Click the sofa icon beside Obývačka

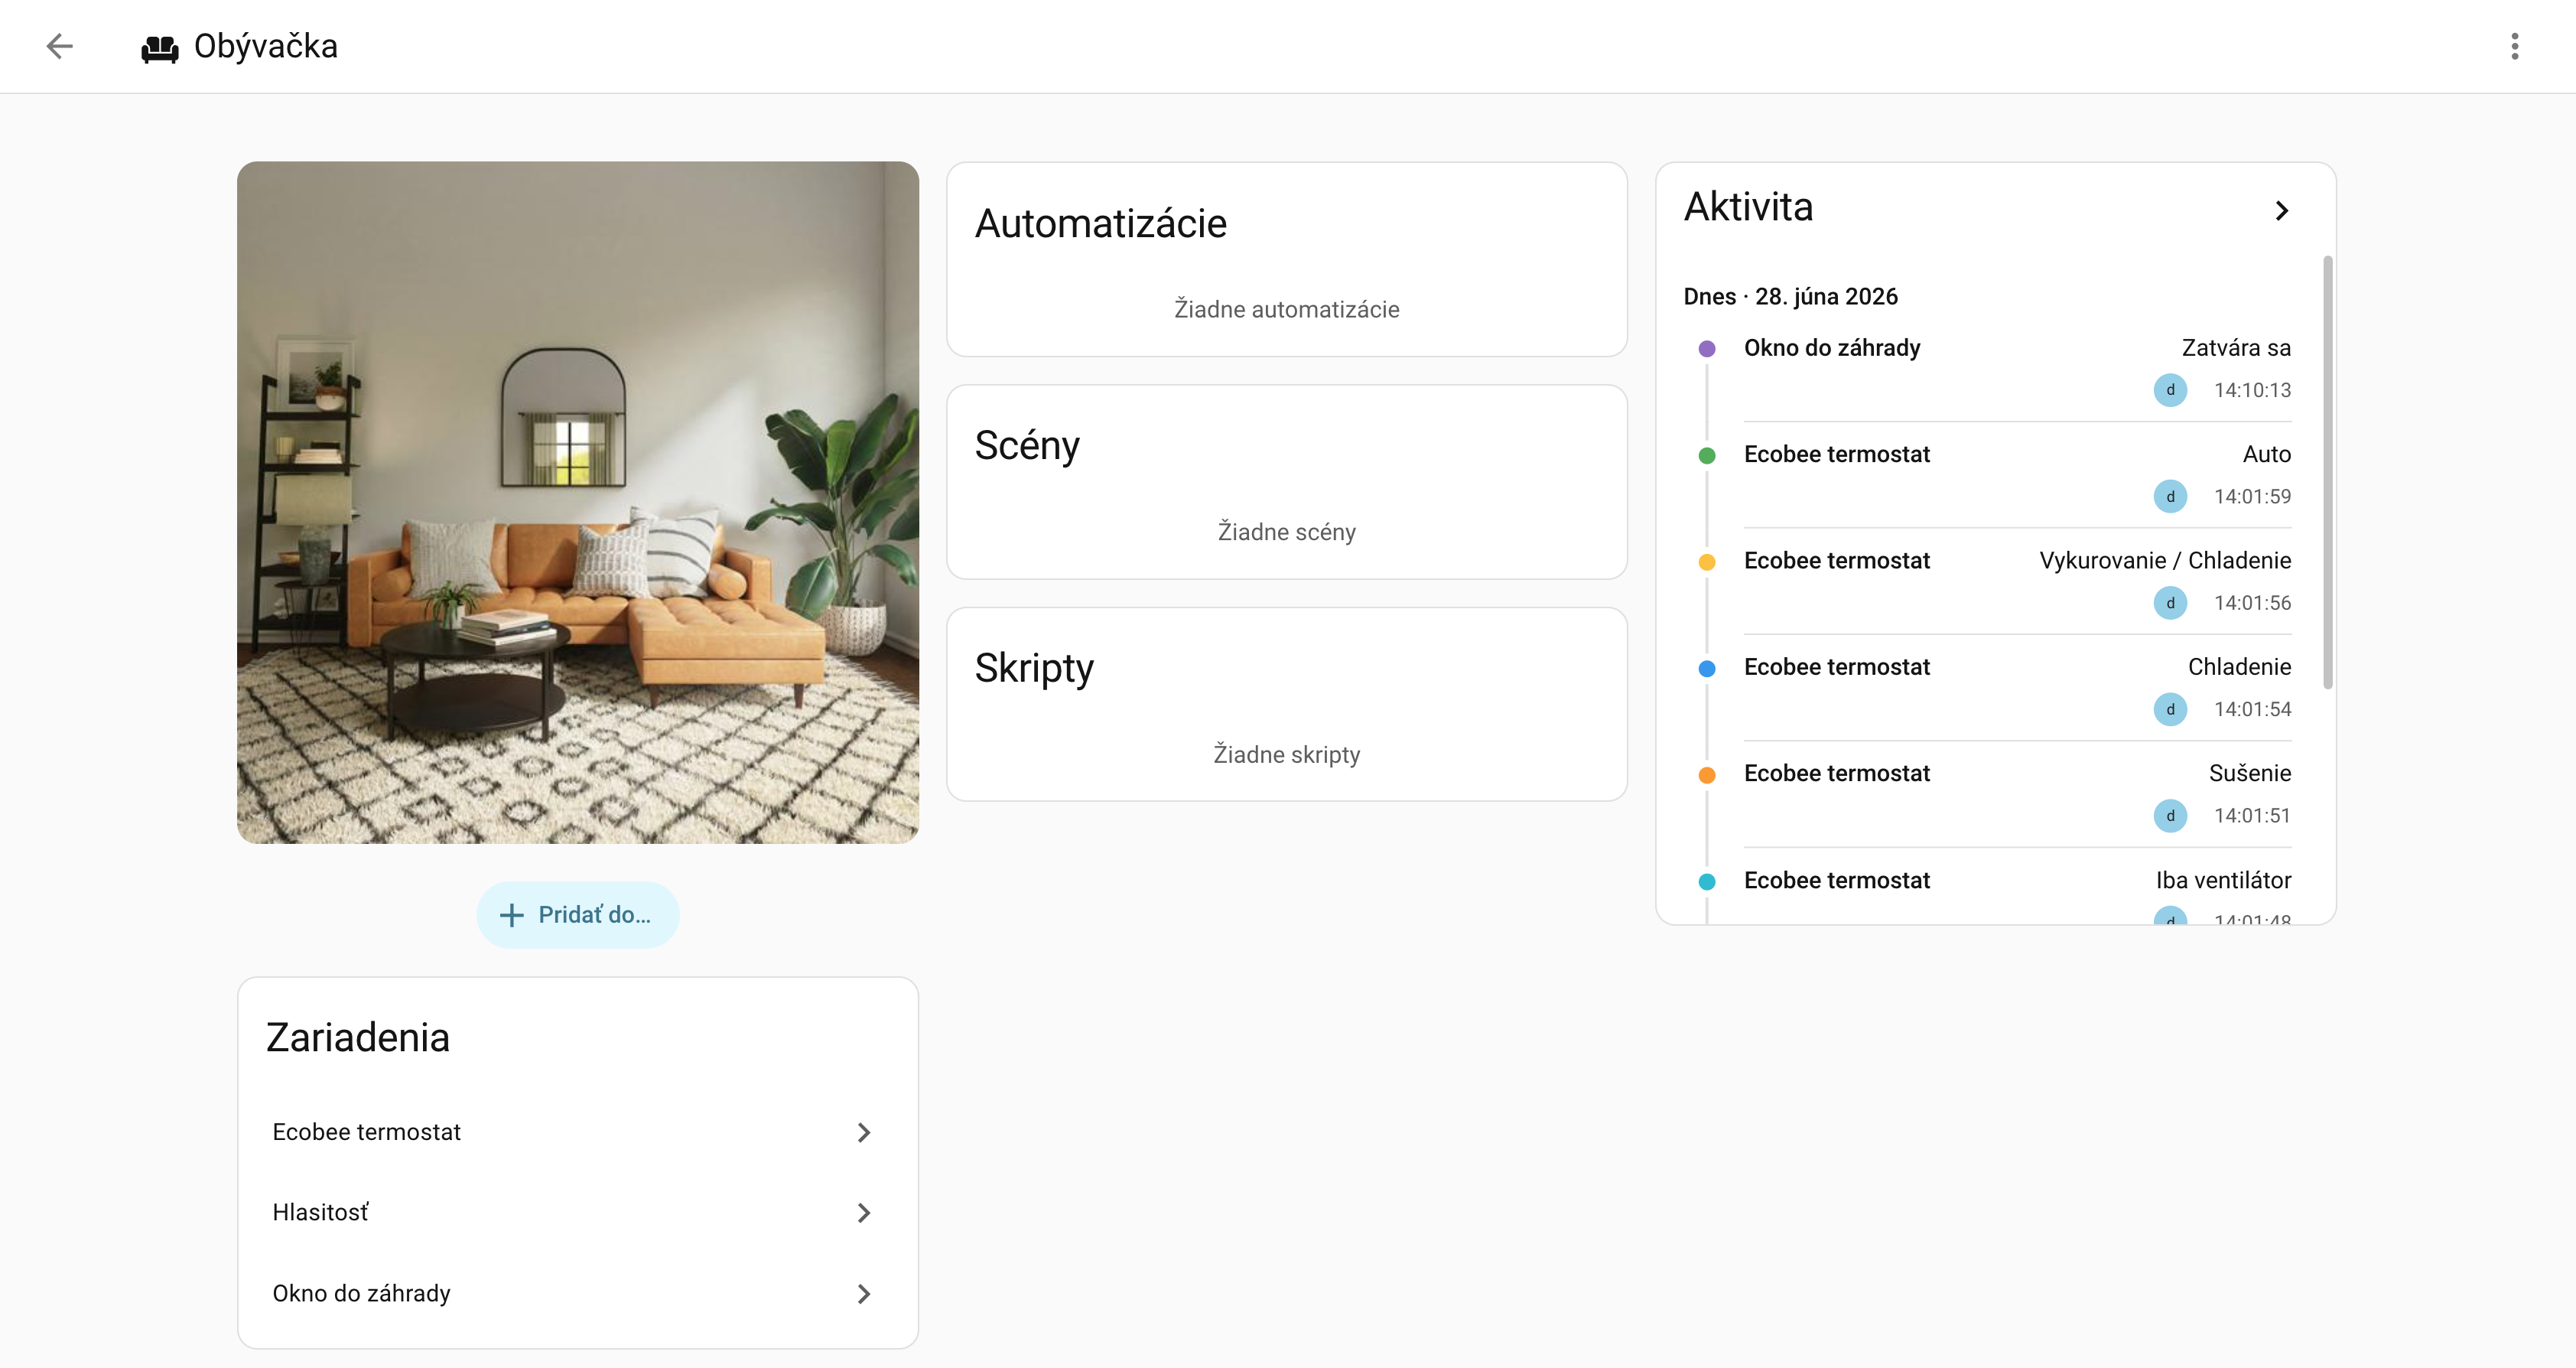pos(160,47)
